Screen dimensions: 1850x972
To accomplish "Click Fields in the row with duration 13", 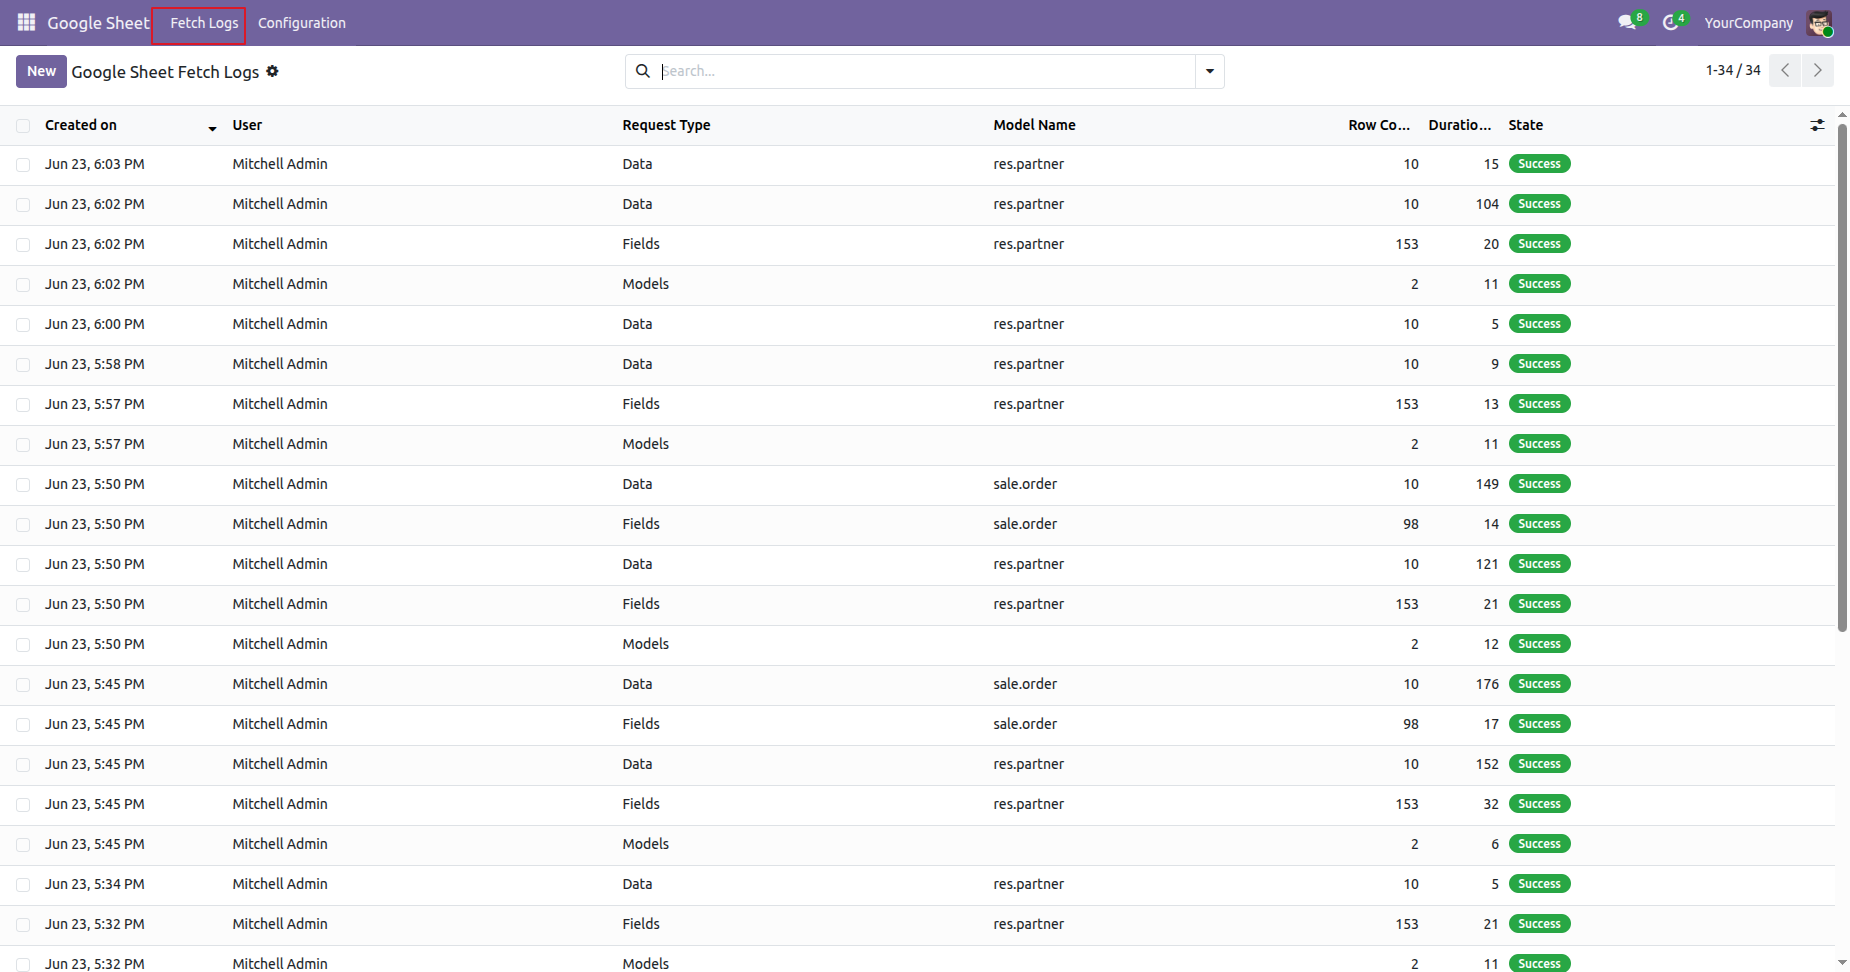I will pyautogui.click(x=641, y=404).
